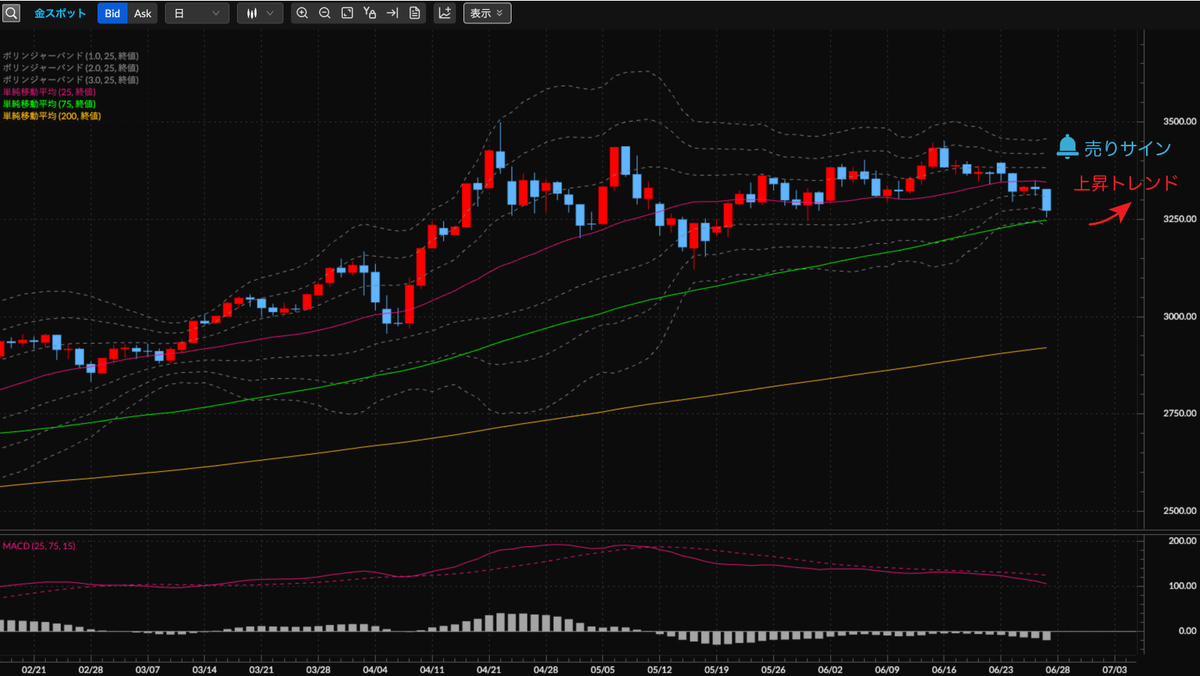Click the symbol search magnifier icon
1200x676 pixels.
[11, 14]
